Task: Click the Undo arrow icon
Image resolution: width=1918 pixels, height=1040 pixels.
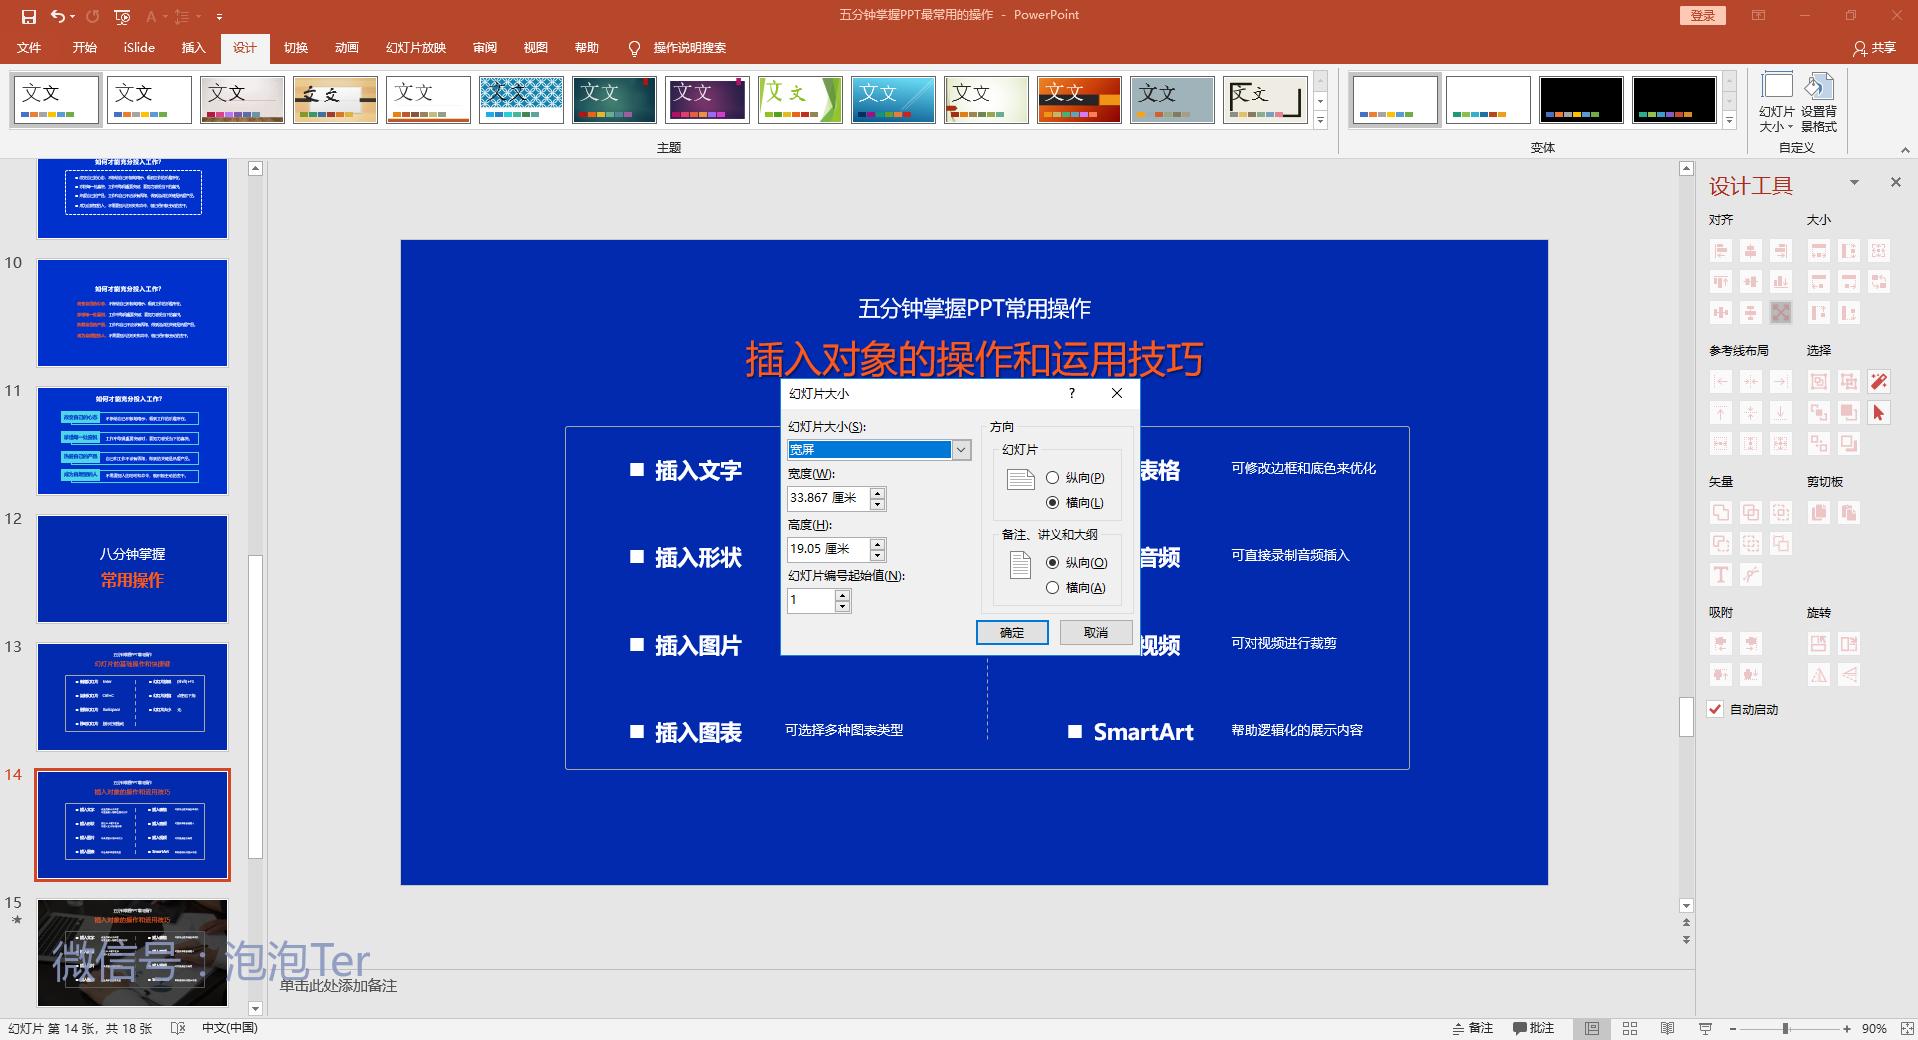Action: [x=57, y=16]
